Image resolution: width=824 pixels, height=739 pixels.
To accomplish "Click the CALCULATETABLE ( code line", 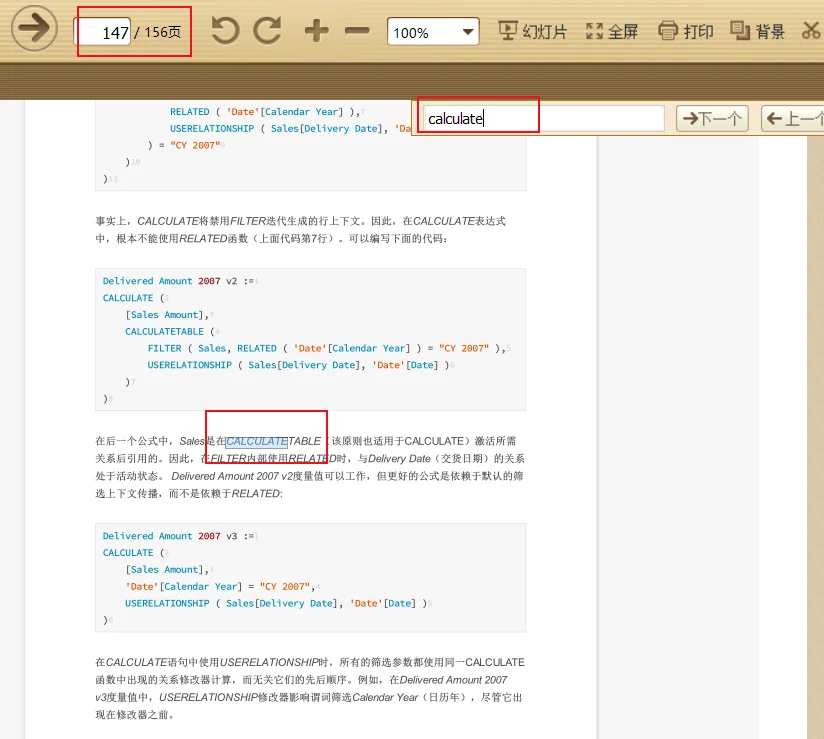I will point(170,332).
